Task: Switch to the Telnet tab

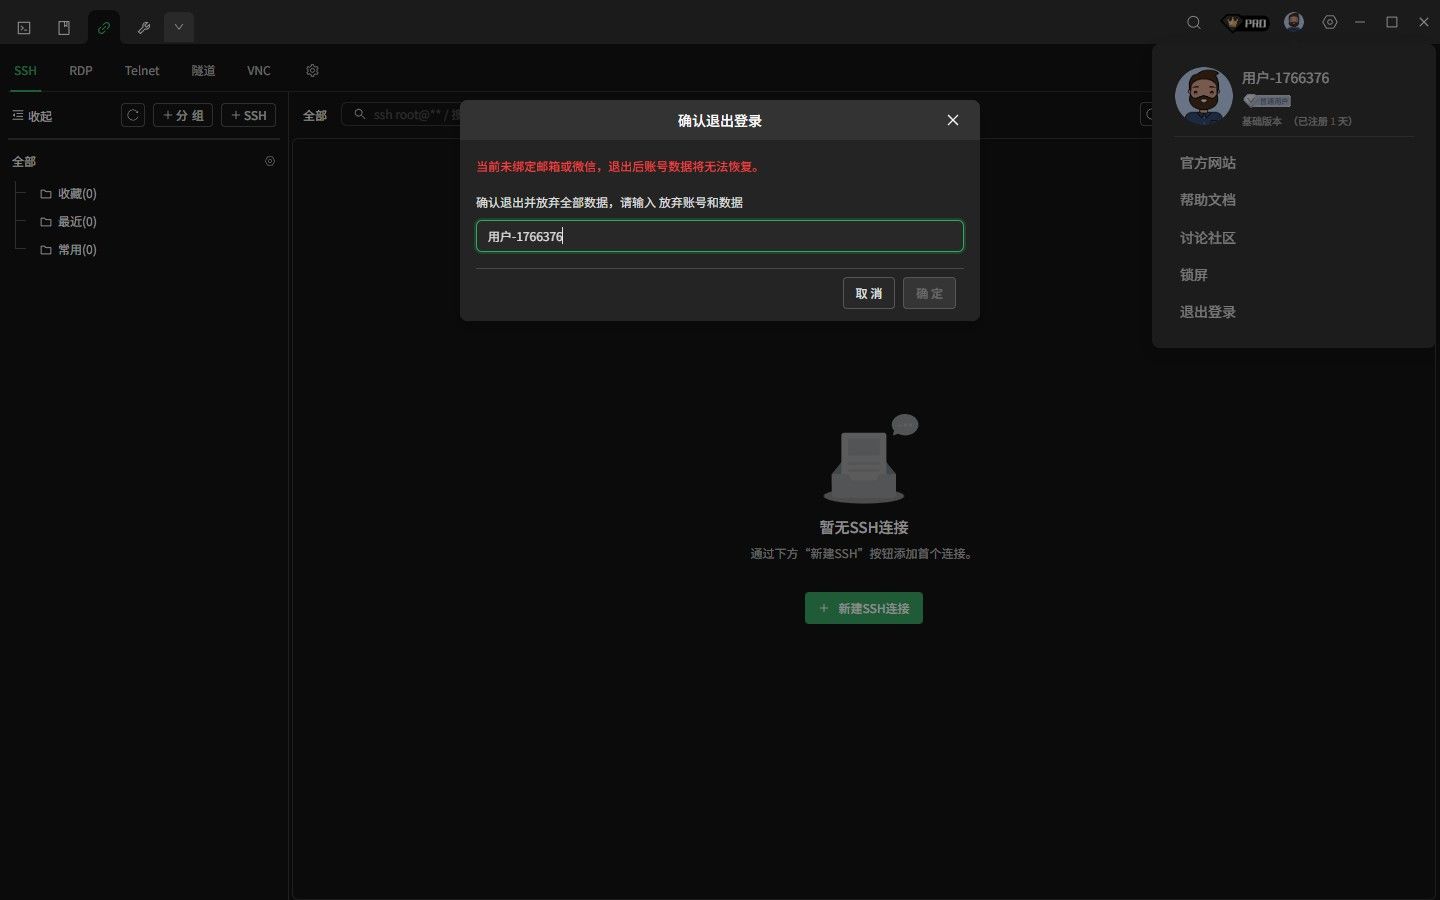Action: [142, 71]
